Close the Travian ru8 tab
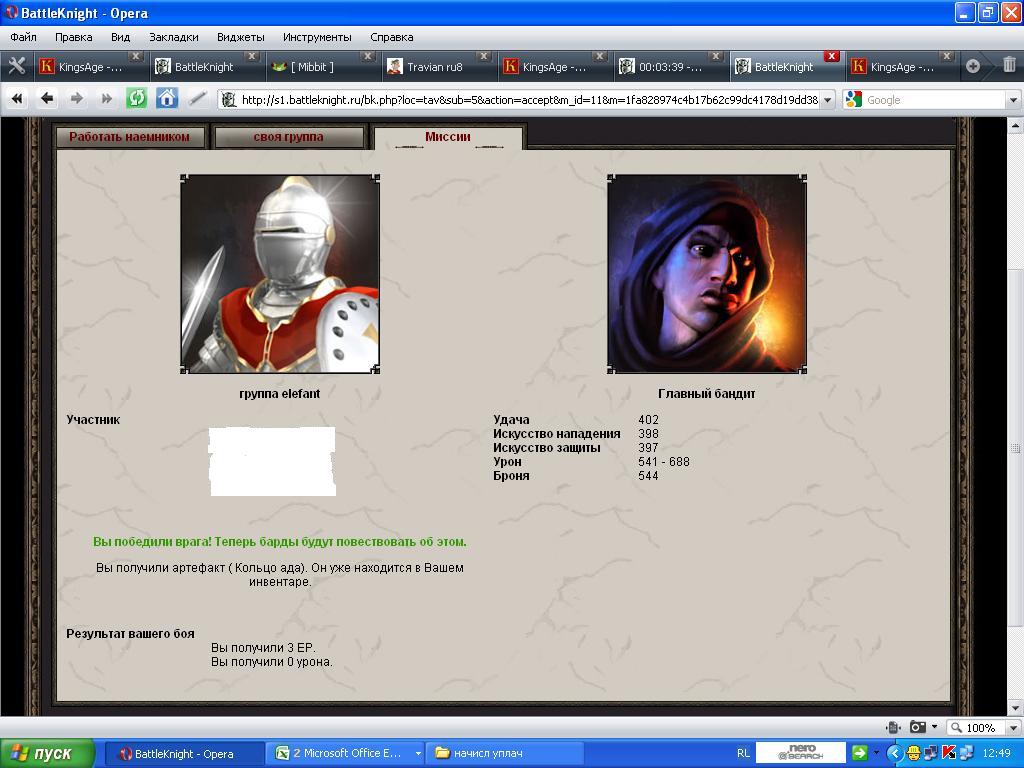 pyautogui.click(x=484, y=56)
